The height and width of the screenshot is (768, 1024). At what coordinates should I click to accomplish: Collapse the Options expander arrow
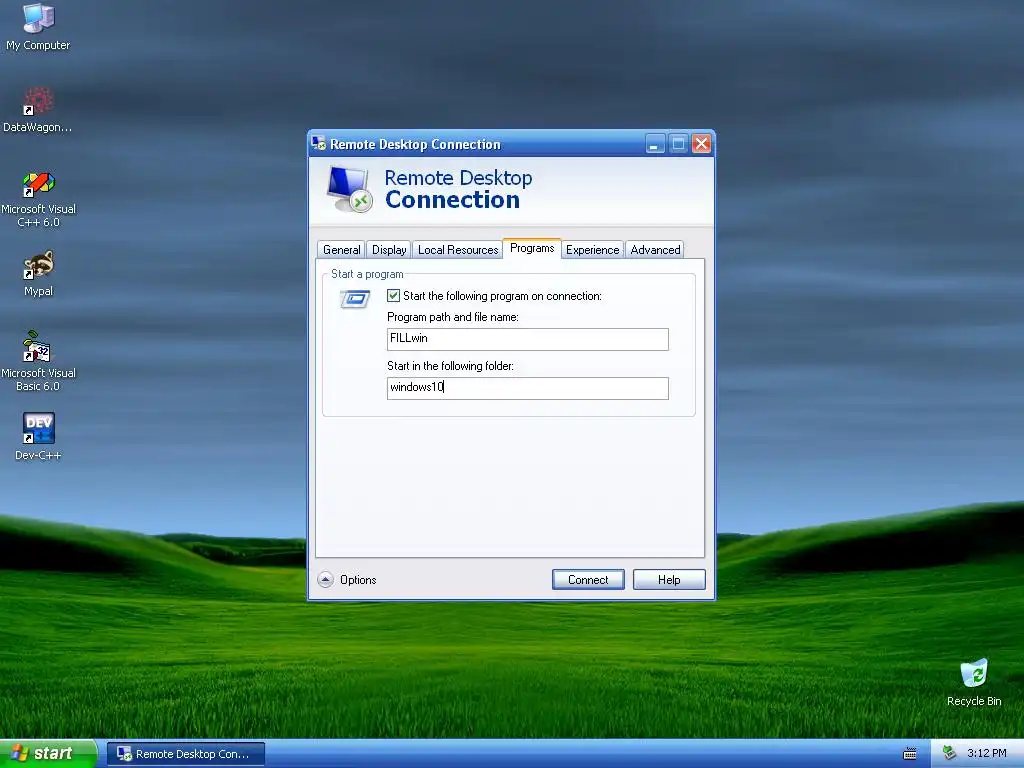[325, 580]
